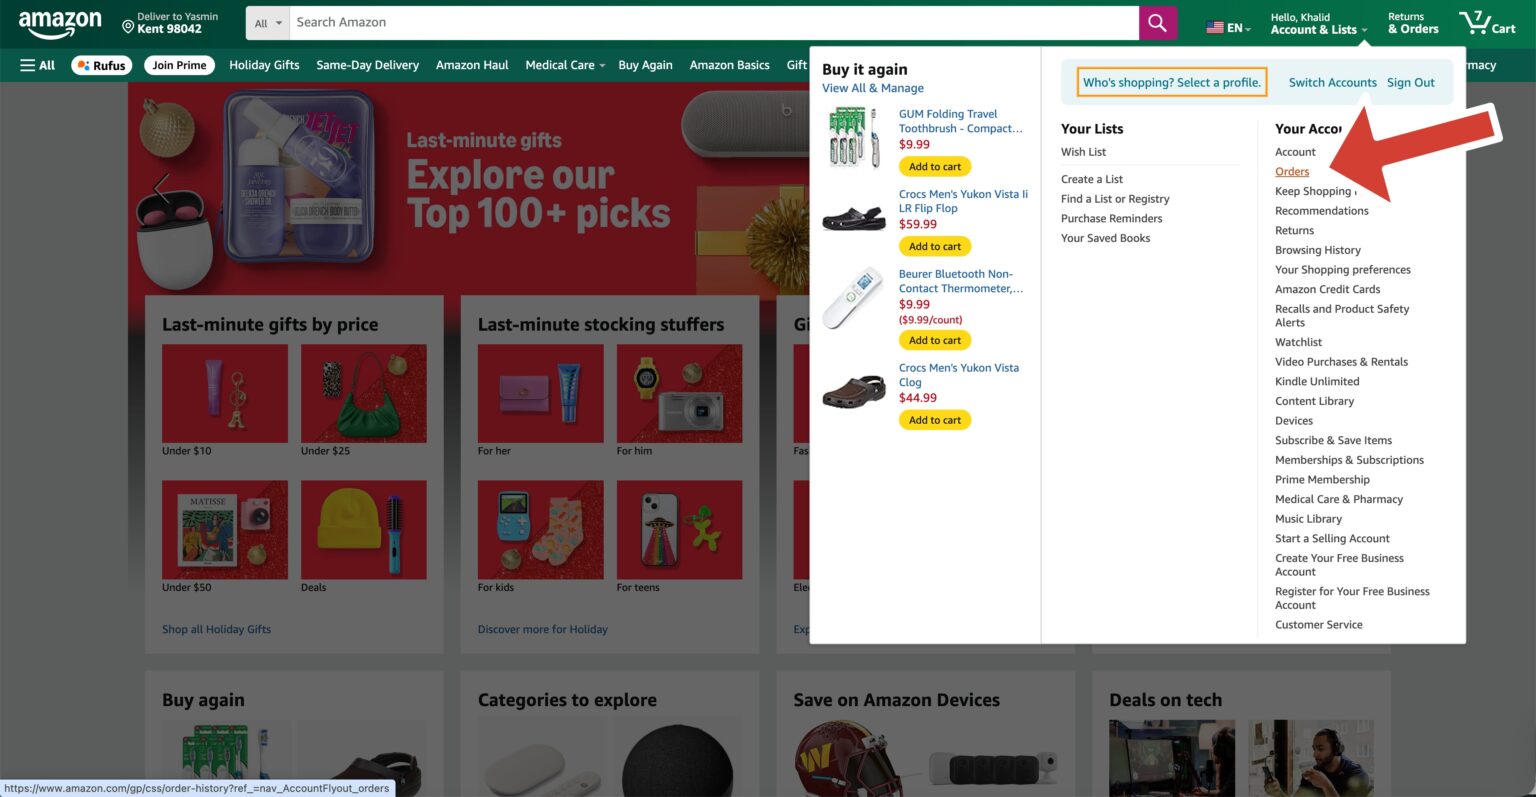Add Beurer thermometer to cart
This screenshot has width=1536, height=797.
[x=935, y=341]
